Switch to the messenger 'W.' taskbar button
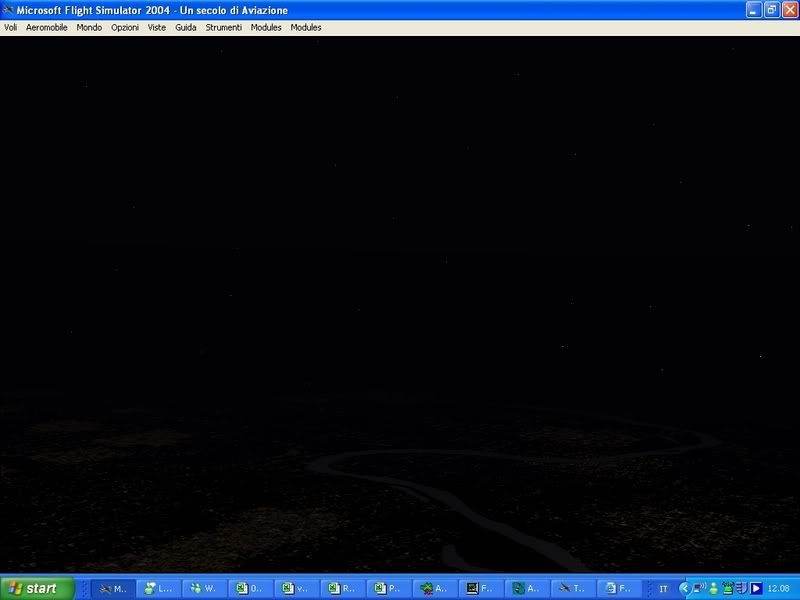Screen dimensions: 800x600 point(205,589)
